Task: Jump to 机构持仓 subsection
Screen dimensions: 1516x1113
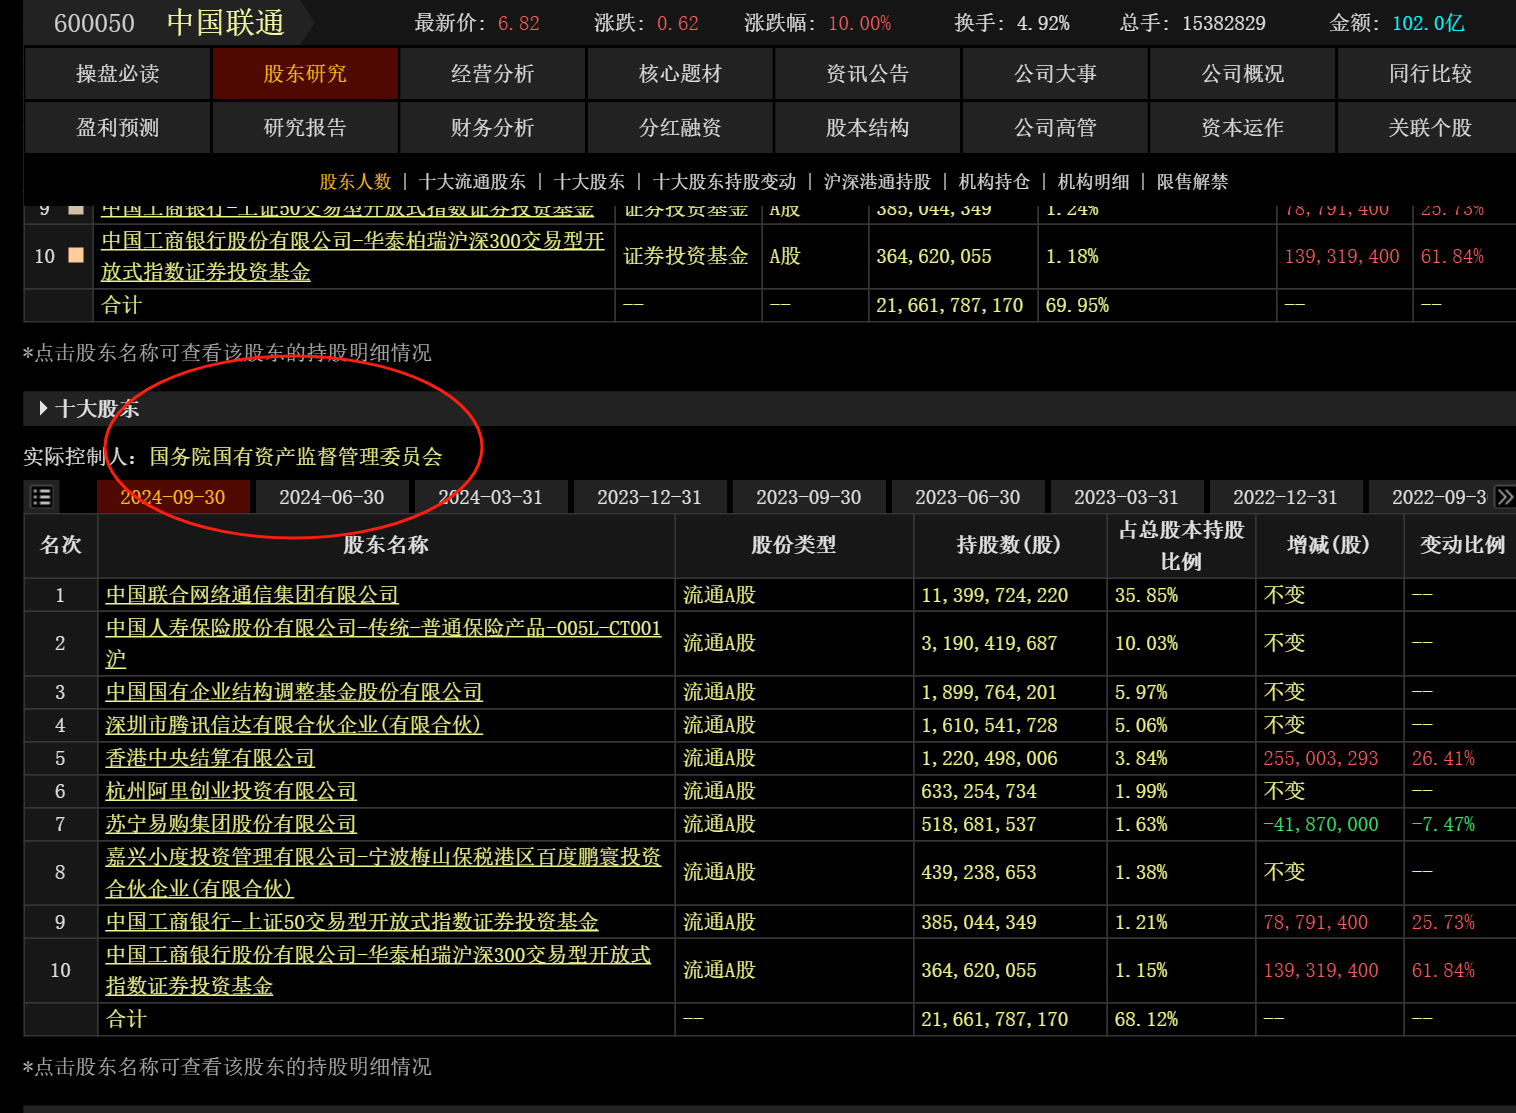Action: (994, 182)
